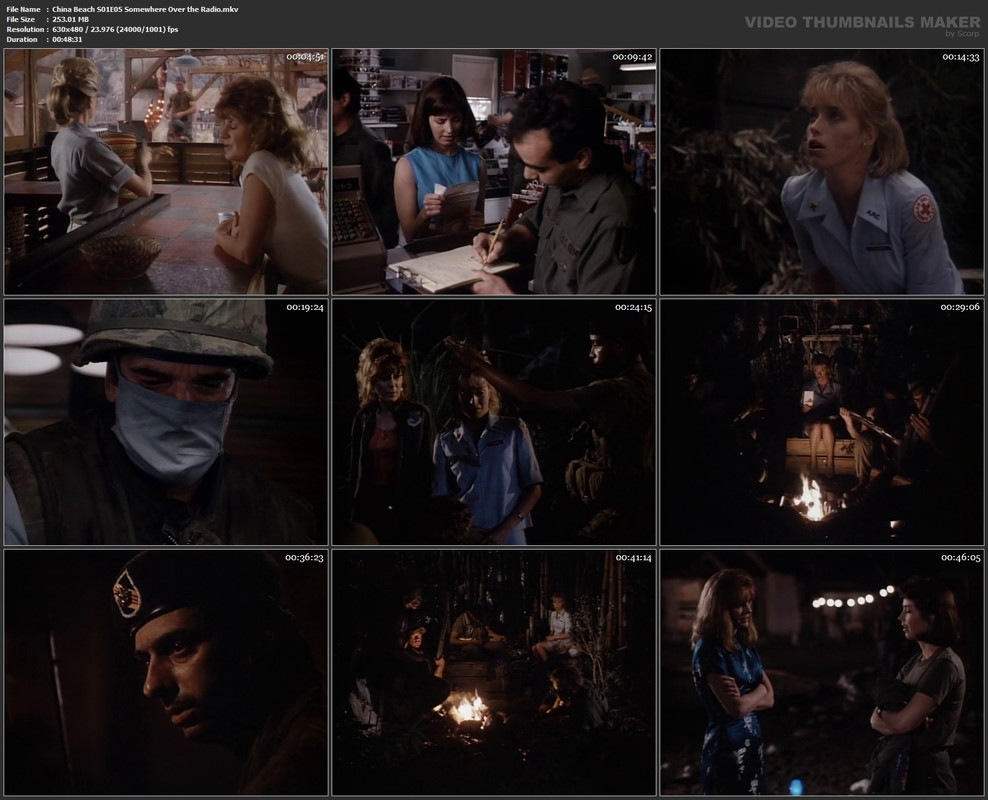Select the campfire frame at 00:29:06

[x=822, y=422]
